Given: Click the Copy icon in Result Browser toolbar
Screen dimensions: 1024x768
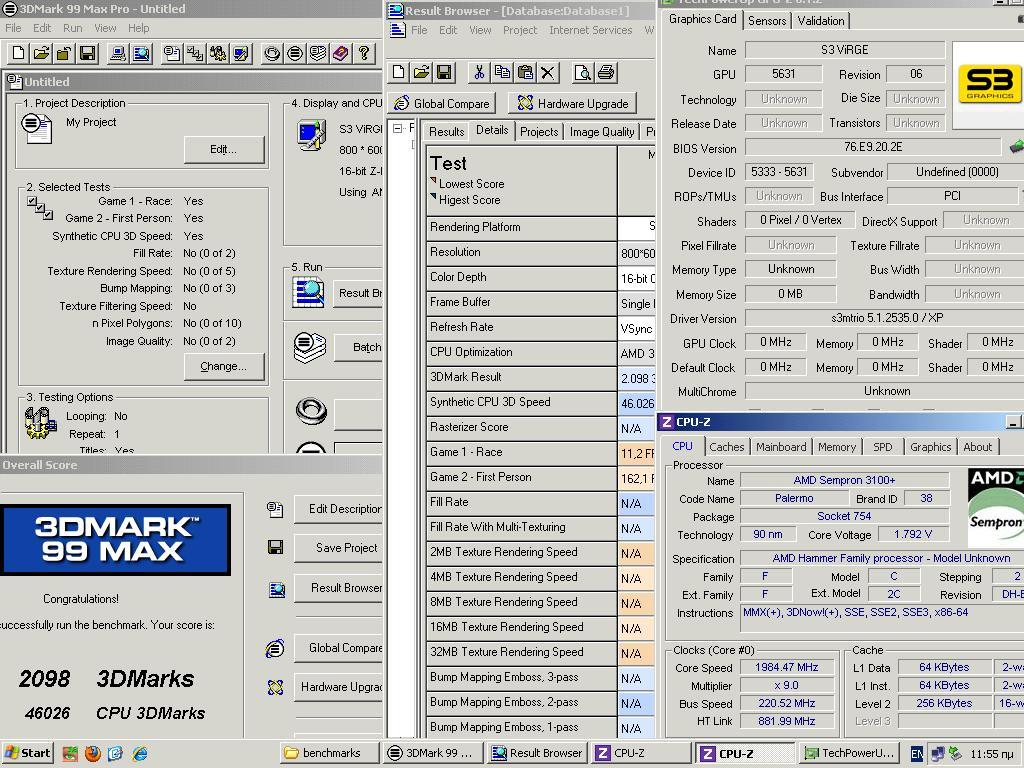Looking at the screenshot, I should click(x=502, y=72).
